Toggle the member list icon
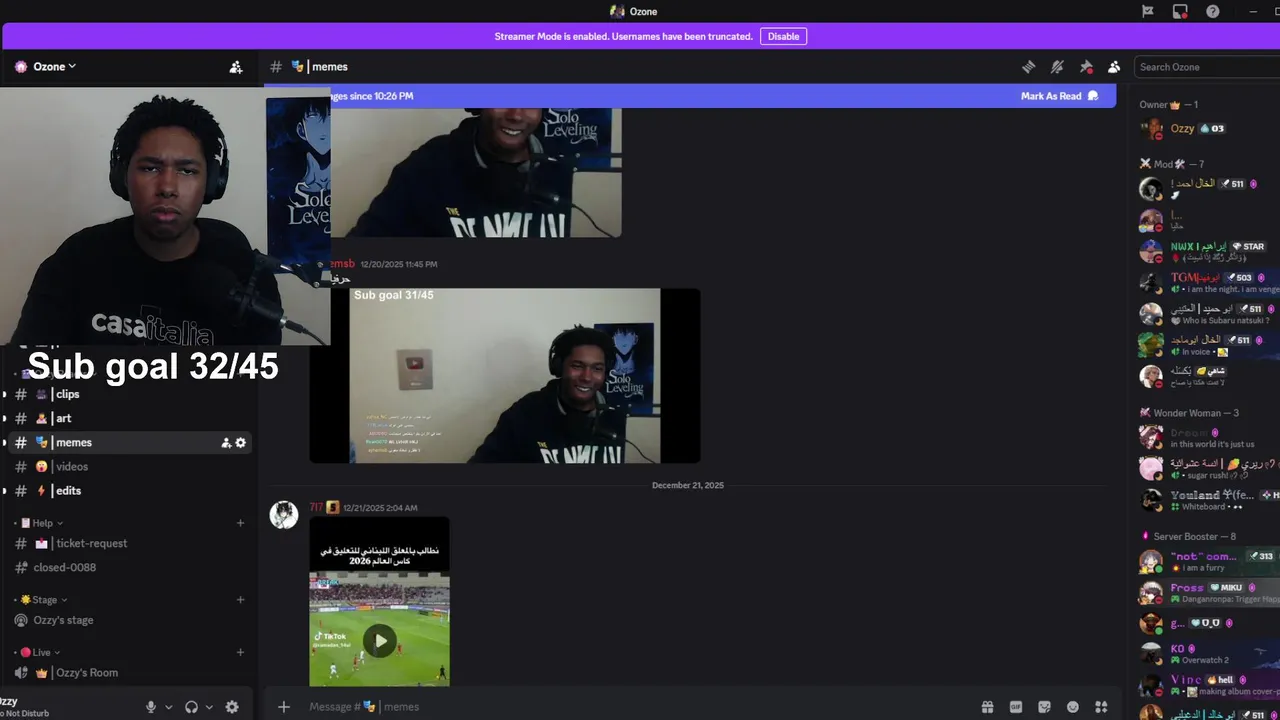This screenshot has height=720, width=1280. pyautogui.click(x=1114, y=67)
